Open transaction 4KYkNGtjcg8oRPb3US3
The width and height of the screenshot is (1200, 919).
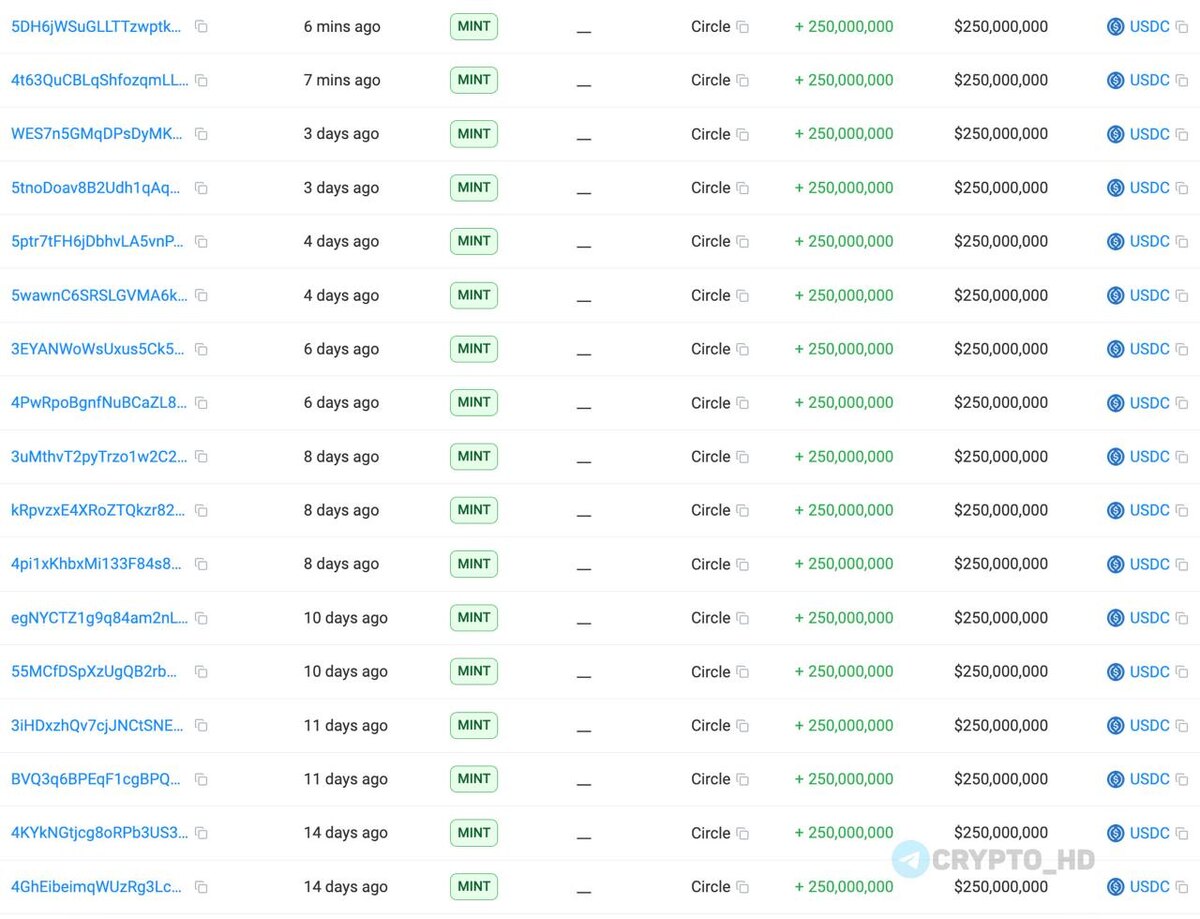tap(99, 833)
